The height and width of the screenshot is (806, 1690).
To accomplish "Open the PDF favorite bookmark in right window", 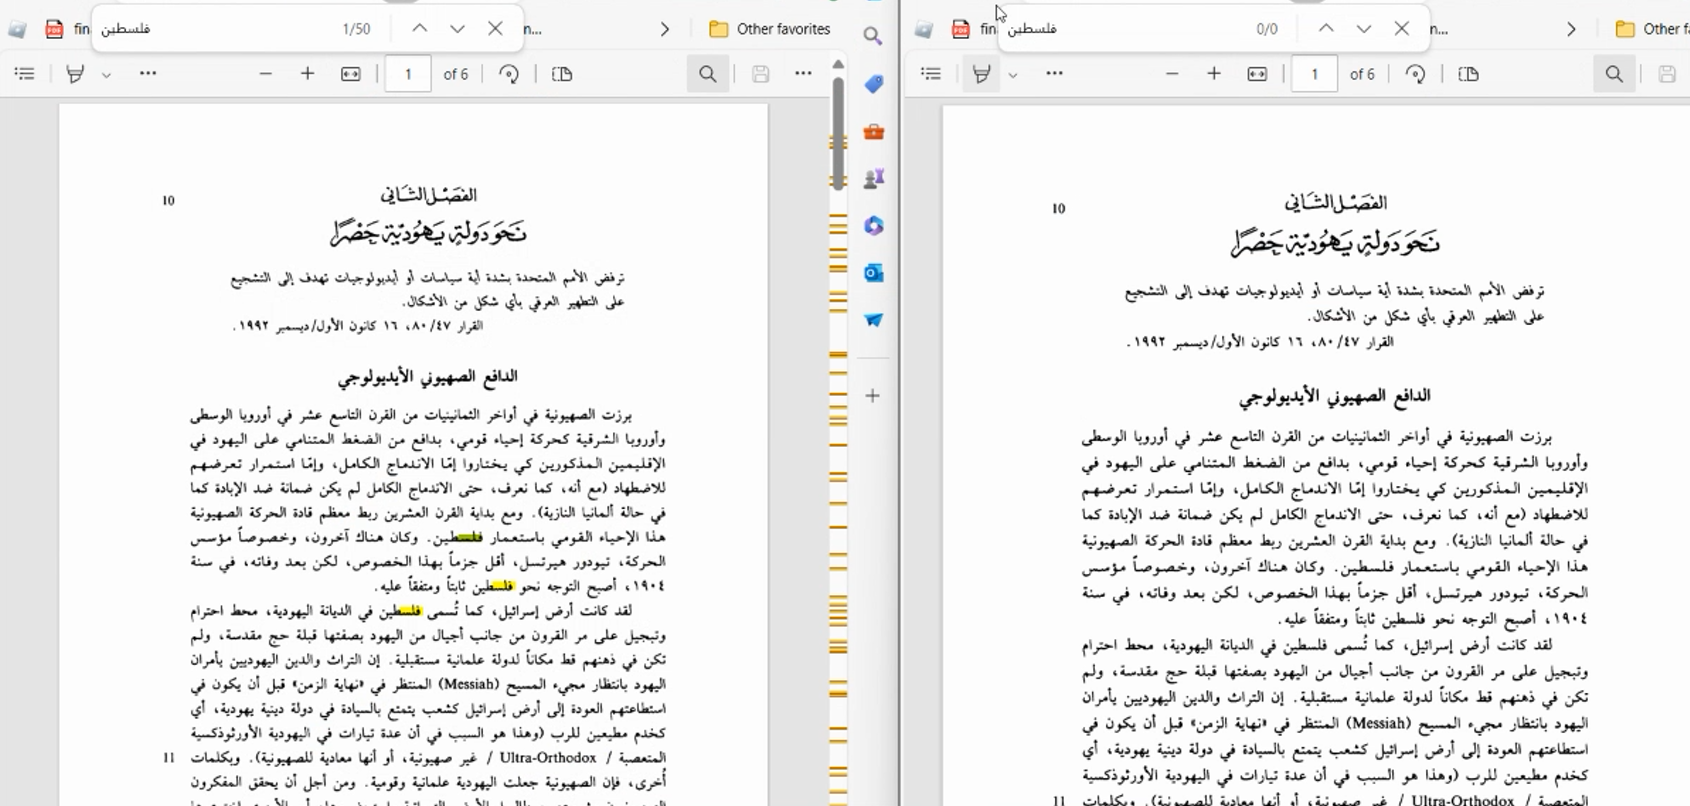I will click(x=973, y=29).
